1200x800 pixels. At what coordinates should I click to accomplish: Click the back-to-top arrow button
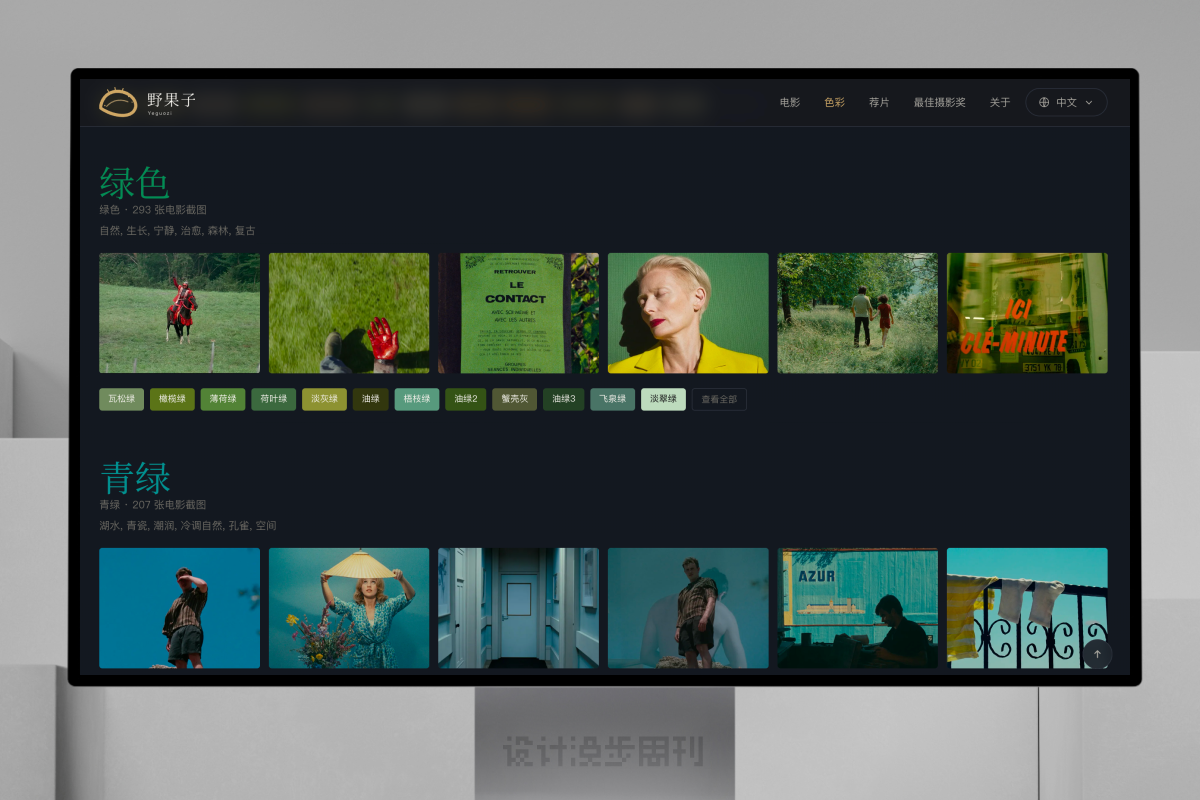pyautogui.click(x=1097, y=654)
